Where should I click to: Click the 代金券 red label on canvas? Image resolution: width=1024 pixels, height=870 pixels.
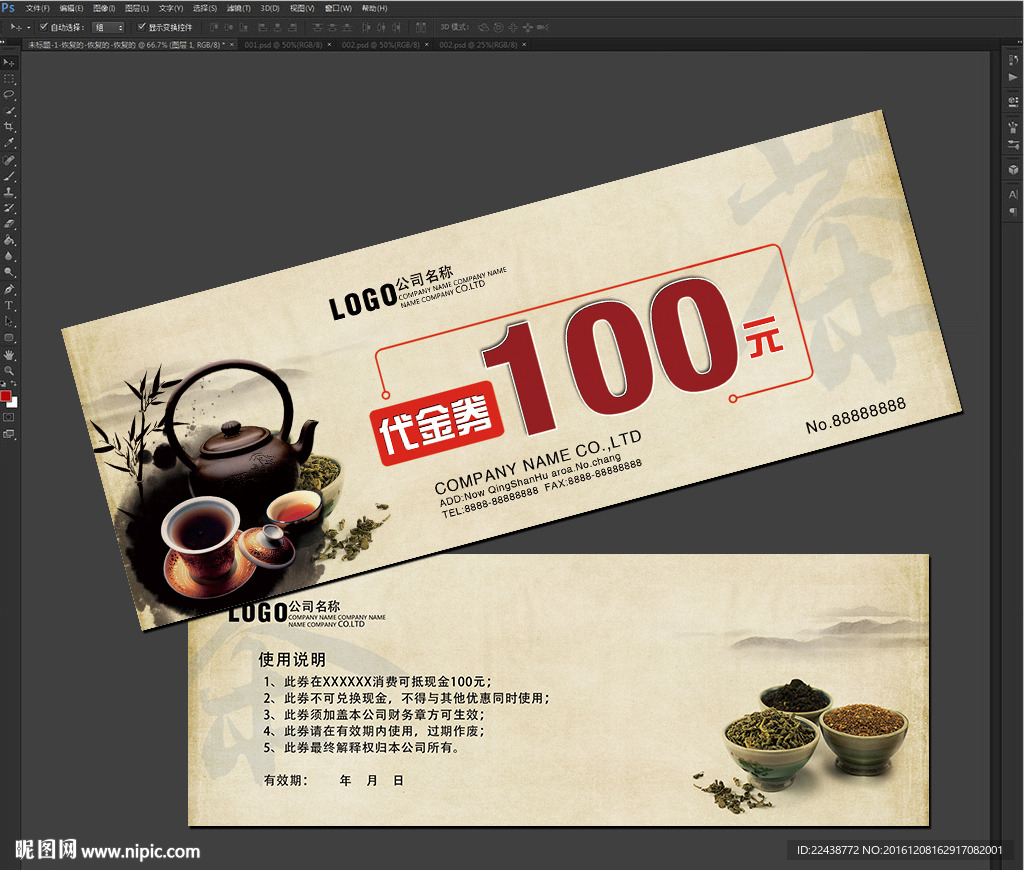point(436,423)
